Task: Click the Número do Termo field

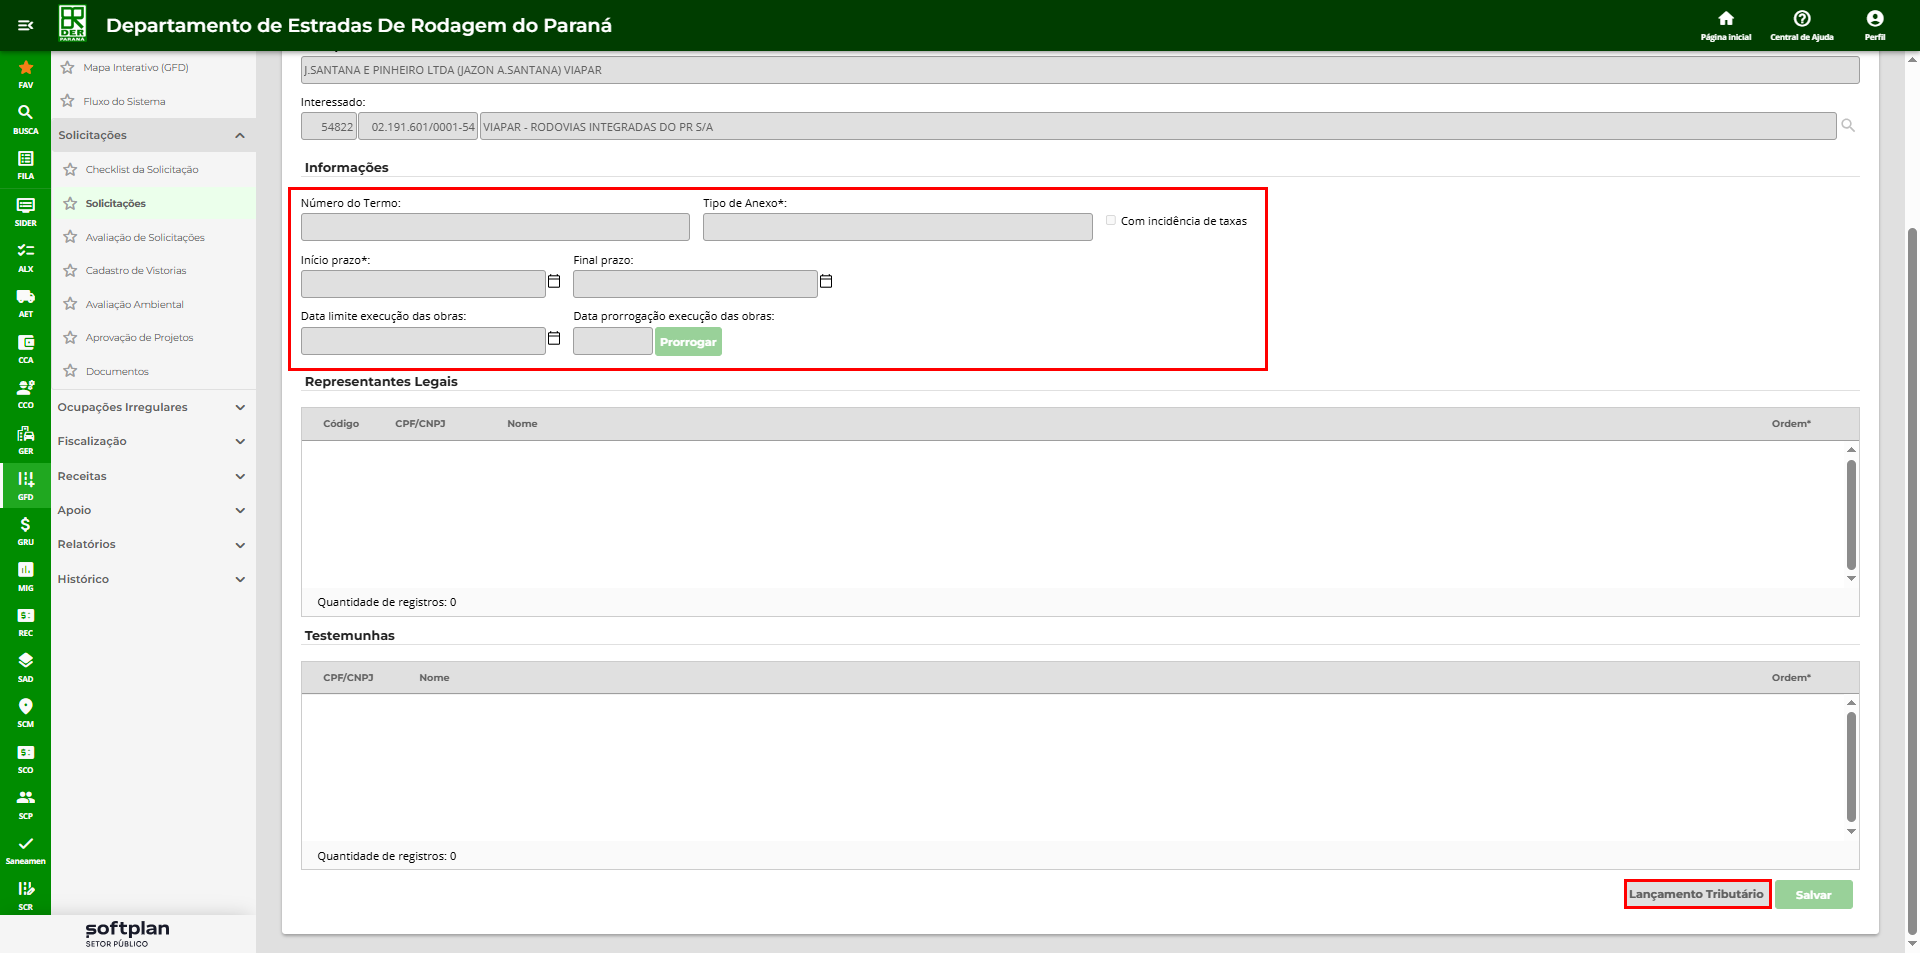Action: pos(495,228)
